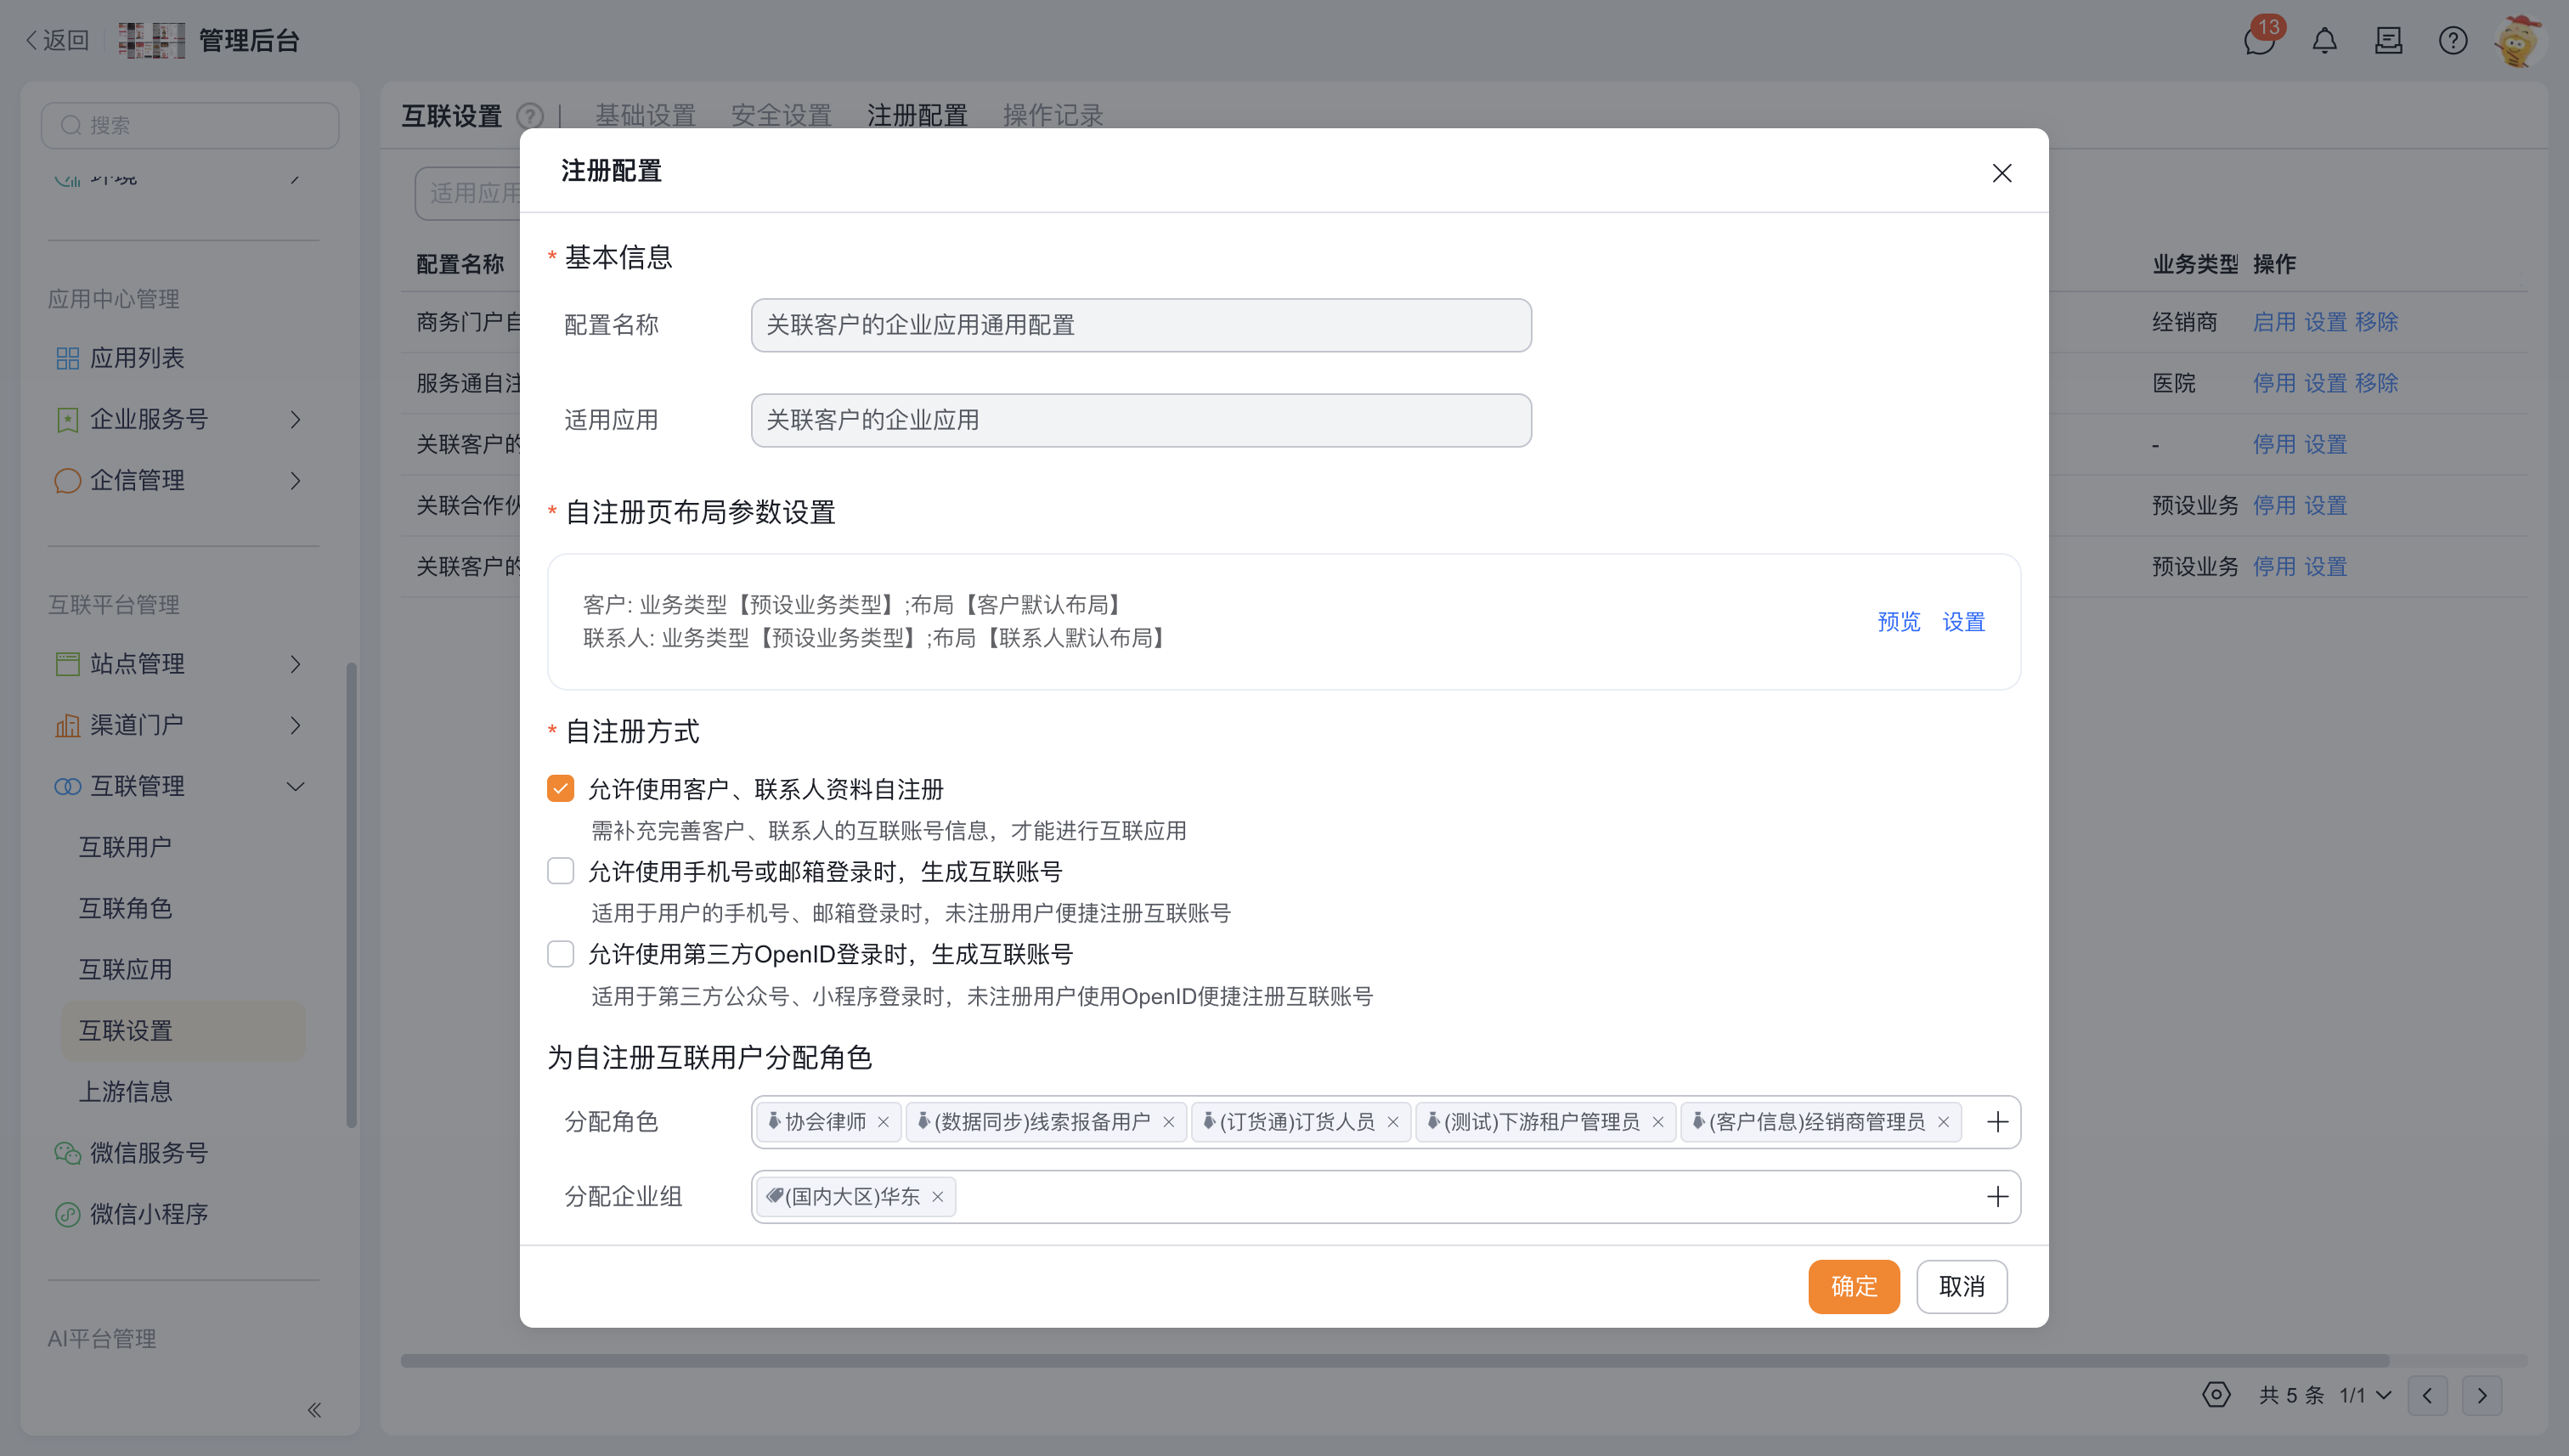Check 允许使用第三方OpenID登录时，生成互联账号

[560, 954]
